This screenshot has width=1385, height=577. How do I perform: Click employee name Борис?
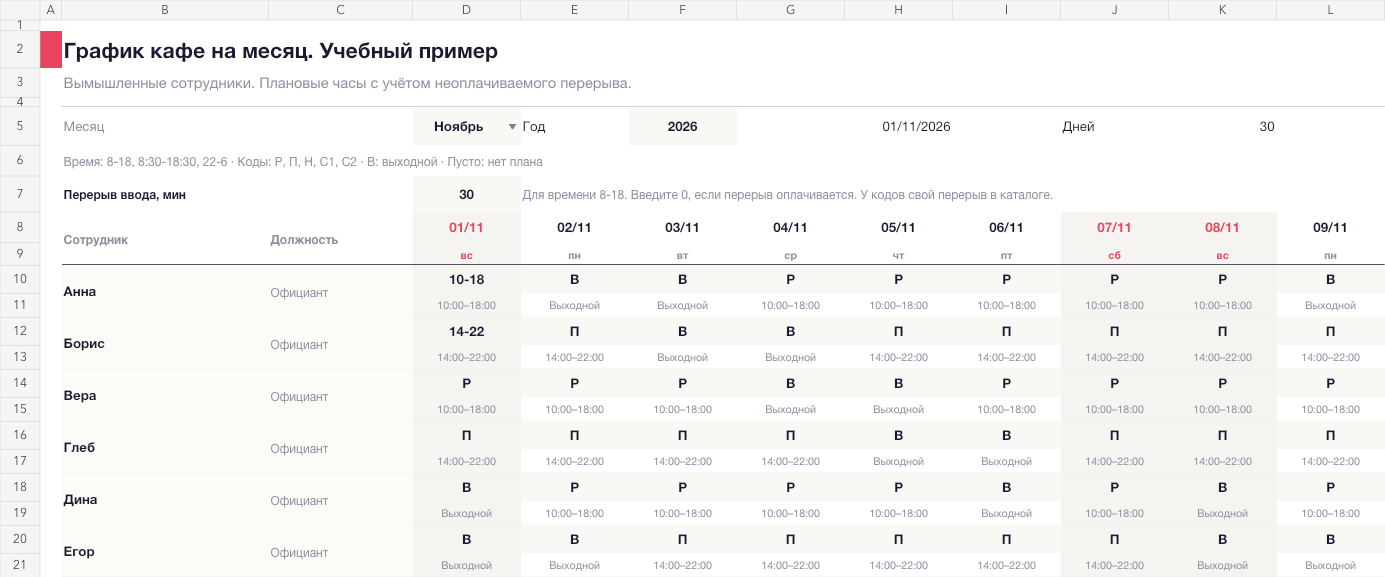pyautogui.click(x=84, y=344)
